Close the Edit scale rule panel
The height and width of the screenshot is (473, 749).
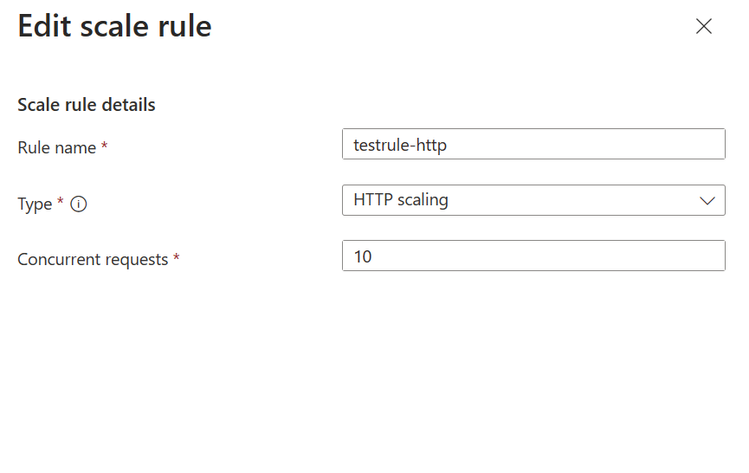pyautogui.click(x=703, y=27)
